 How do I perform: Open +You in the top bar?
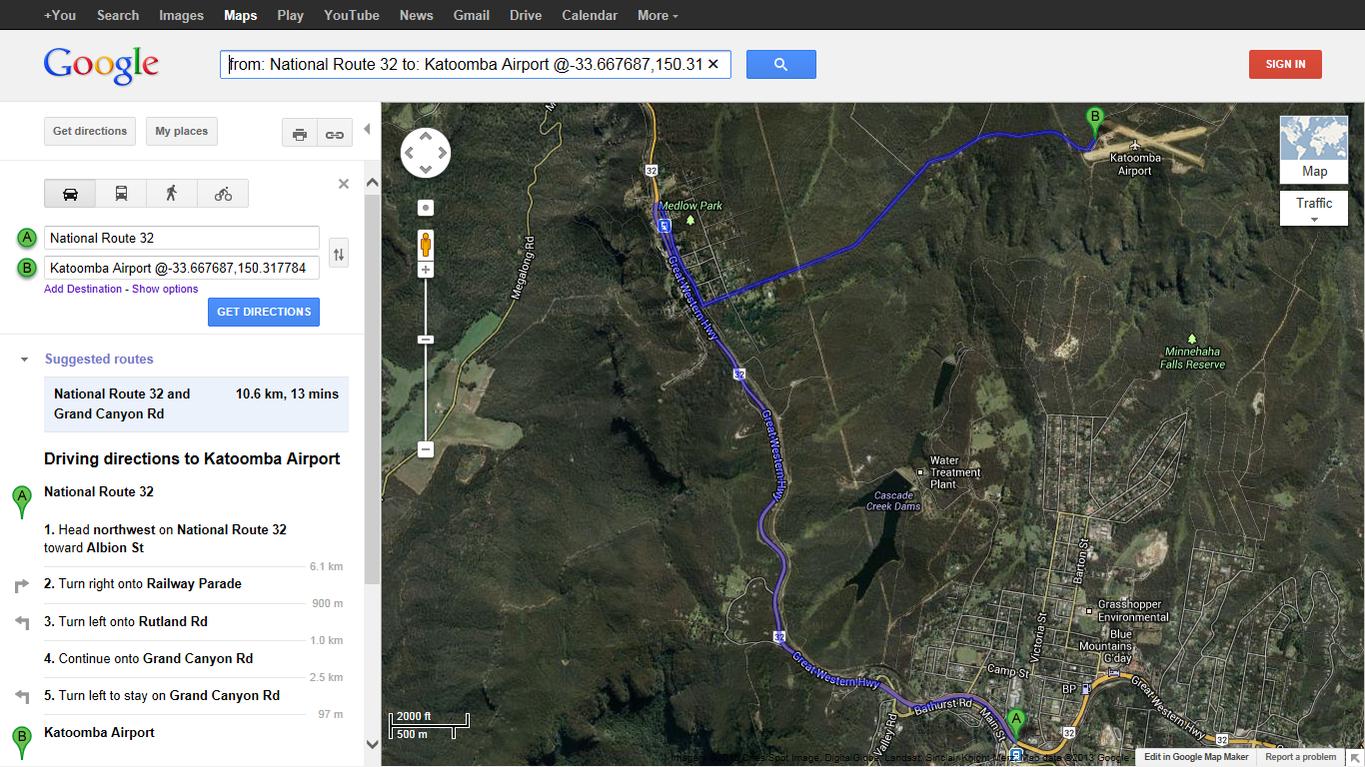[x=60, y=15]
